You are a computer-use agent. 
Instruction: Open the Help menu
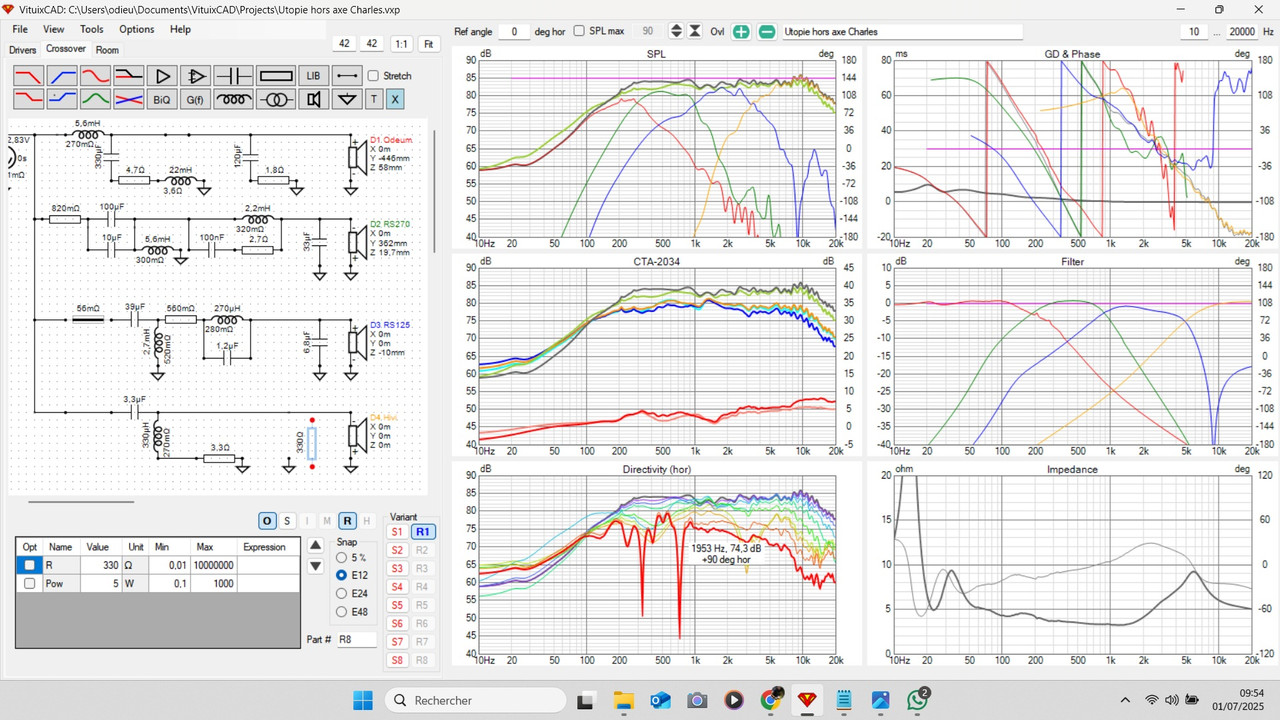click(x=180, y=29)
